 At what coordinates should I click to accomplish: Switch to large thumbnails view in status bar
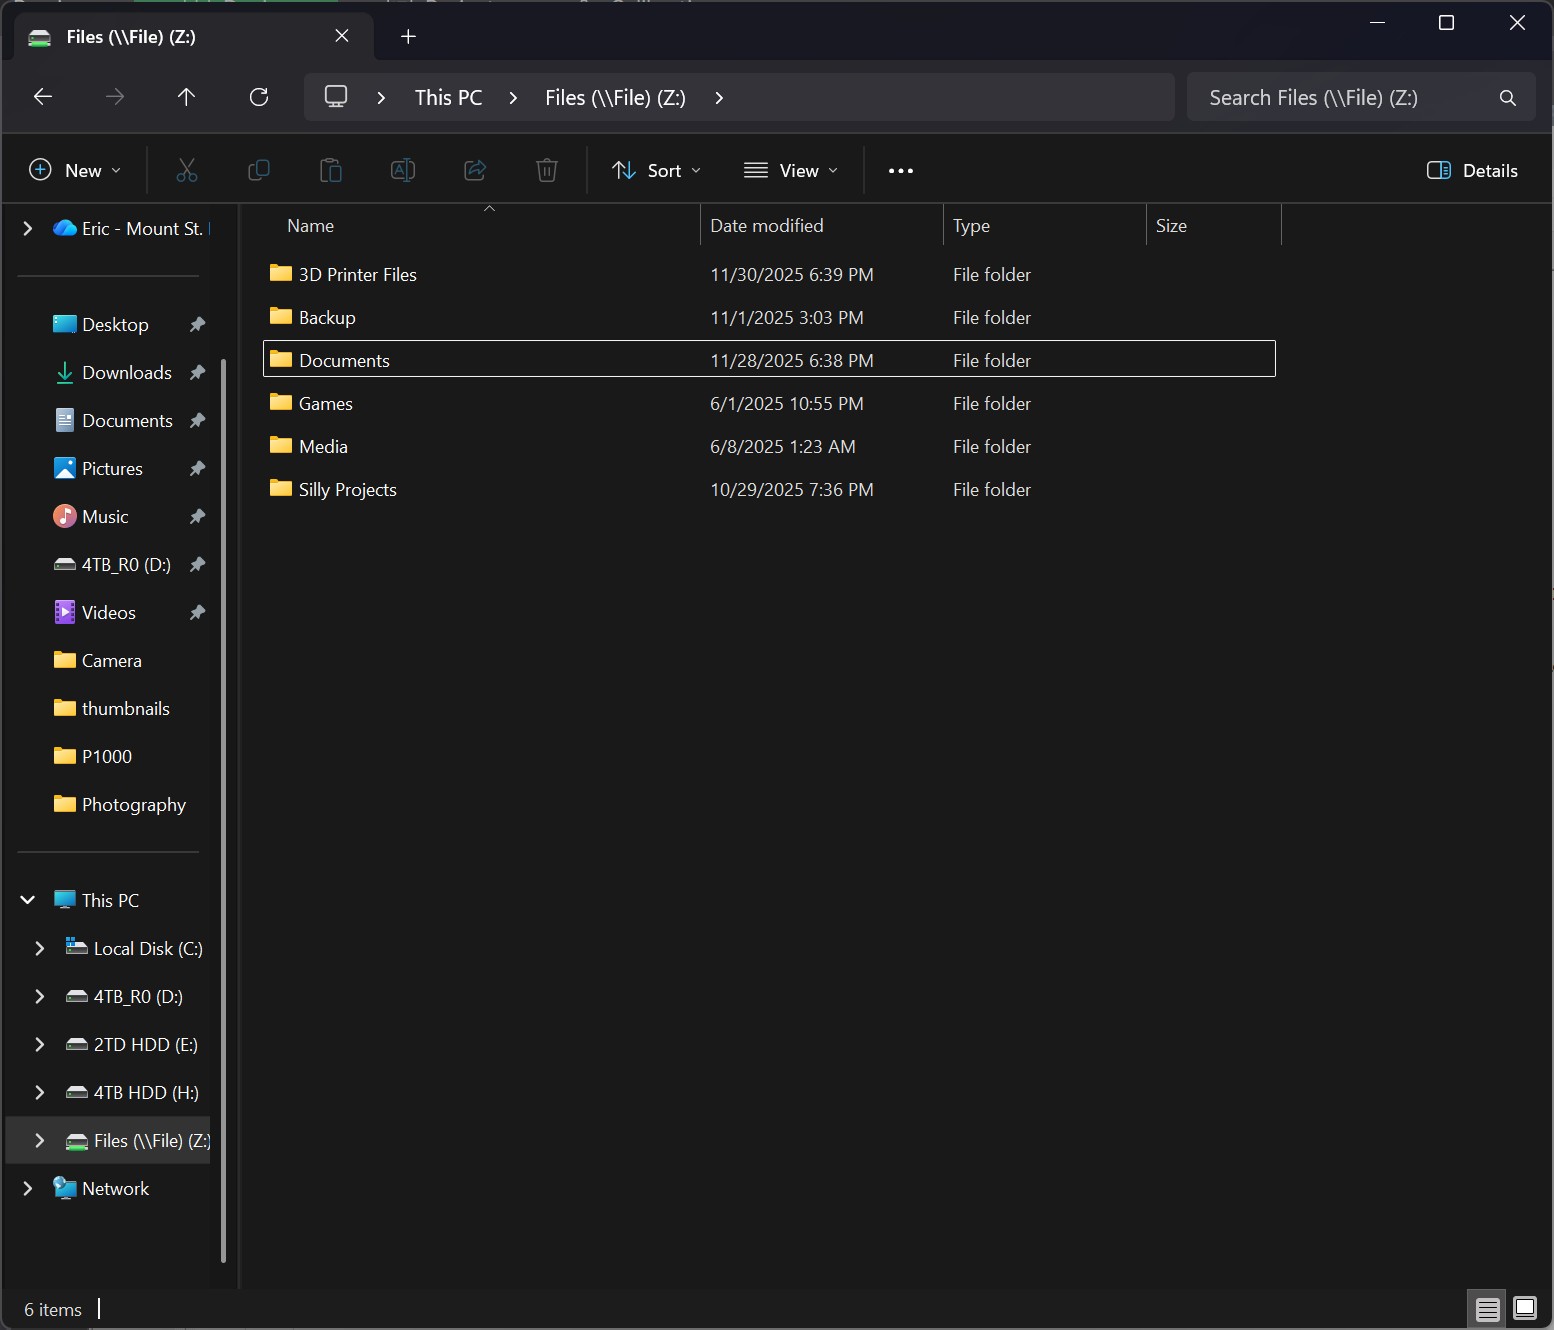1525,1308
